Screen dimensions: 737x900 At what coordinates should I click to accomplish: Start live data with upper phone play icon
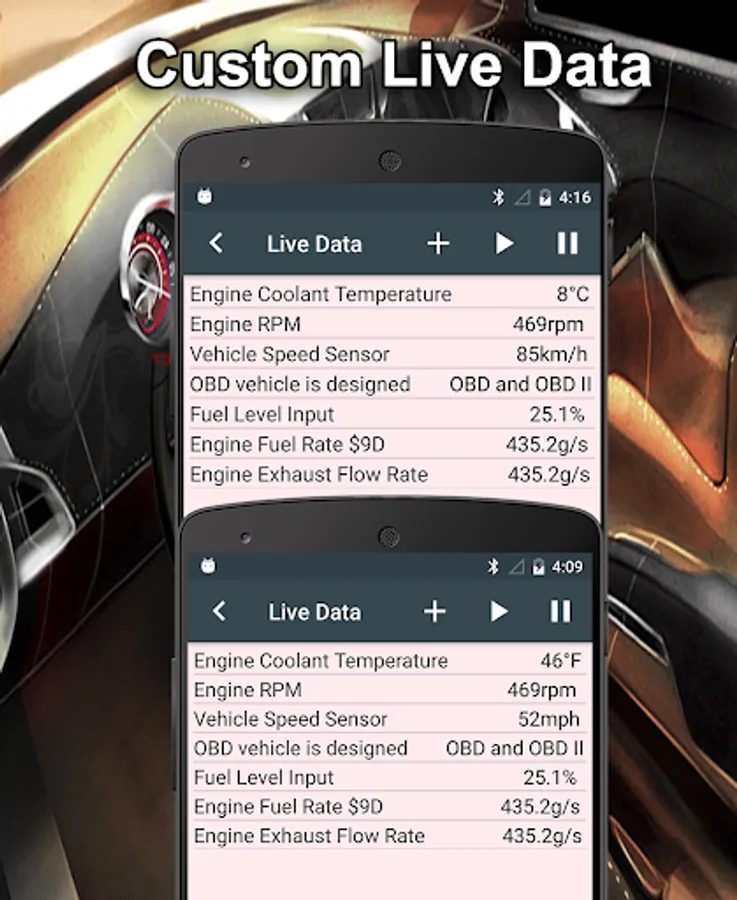click(x=504, y=243)
